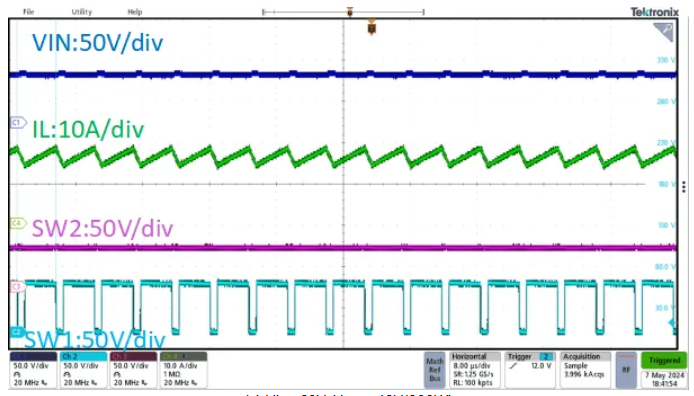Open the File menu
694x396 pixels.
(x=28, y=12)
